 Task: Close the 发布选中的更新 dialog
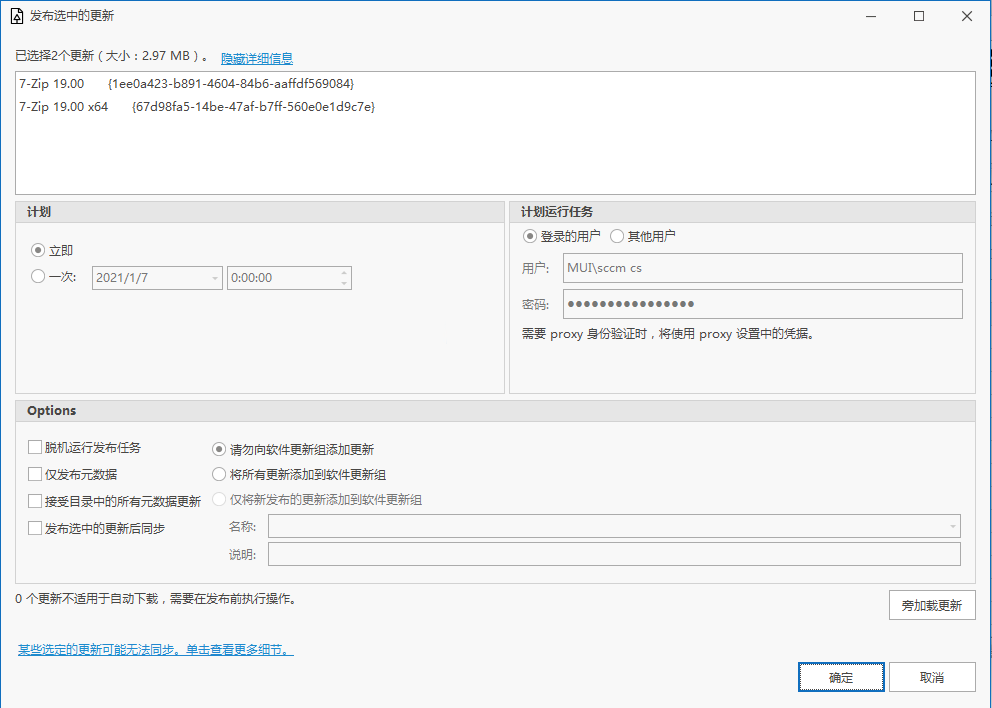pyautogui.click(x=967, y=16)
